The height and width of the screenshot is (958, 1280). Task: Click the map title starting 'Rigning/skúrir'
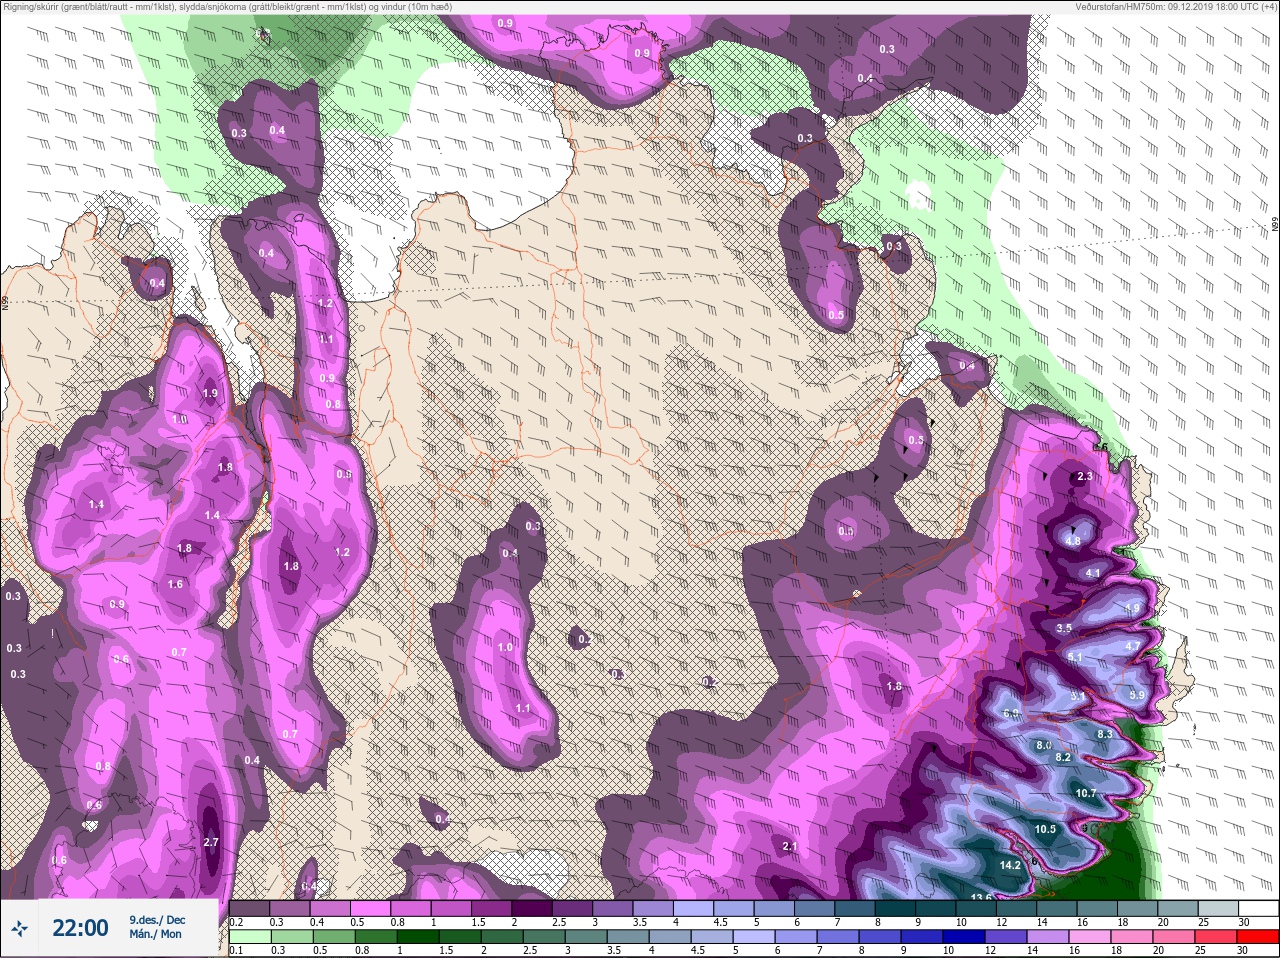(x=227, y=7)
